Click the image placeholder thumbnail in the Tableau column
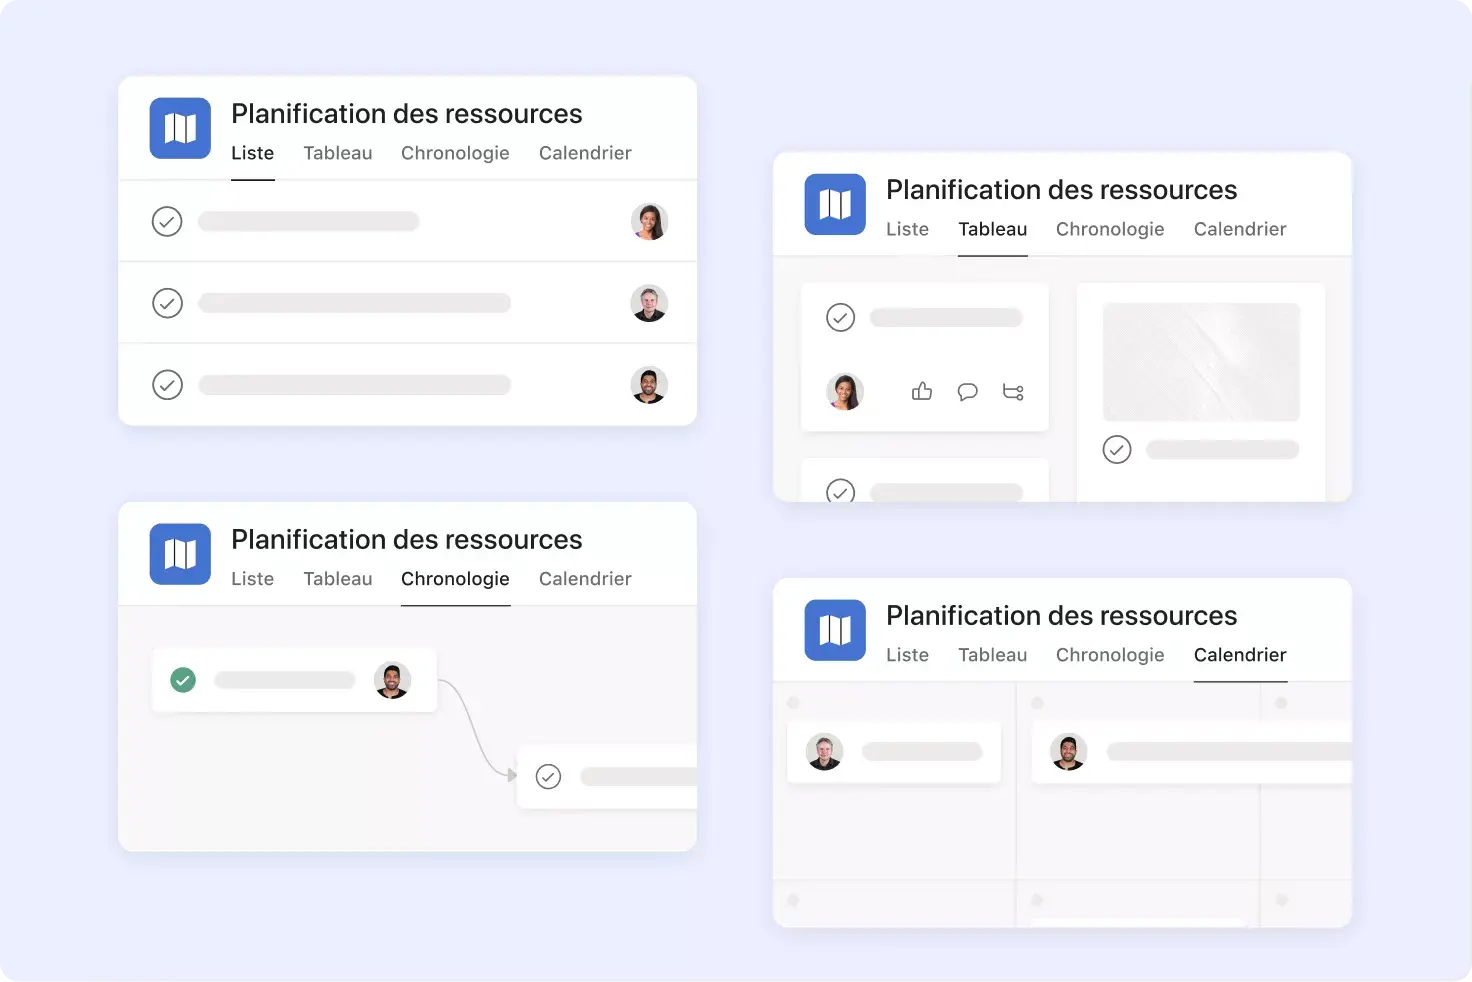The height and width of the screenshot is (982, 1472). (x=1200, y=361)
